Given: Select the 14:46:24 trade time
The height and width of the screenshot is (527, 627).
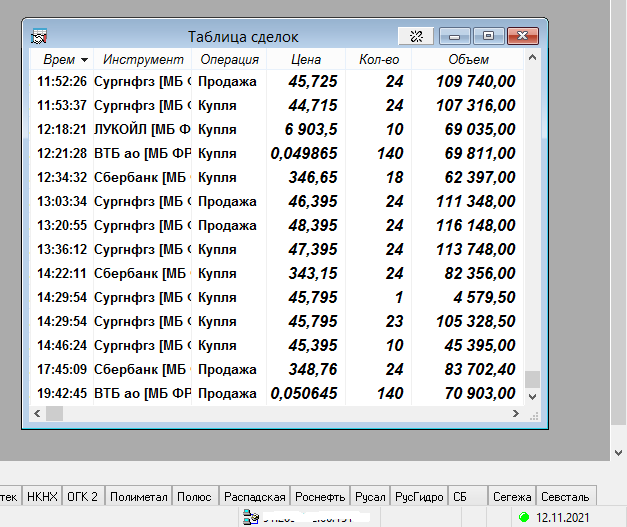Looking at the screenshot, I should click(x=62, y=345).
